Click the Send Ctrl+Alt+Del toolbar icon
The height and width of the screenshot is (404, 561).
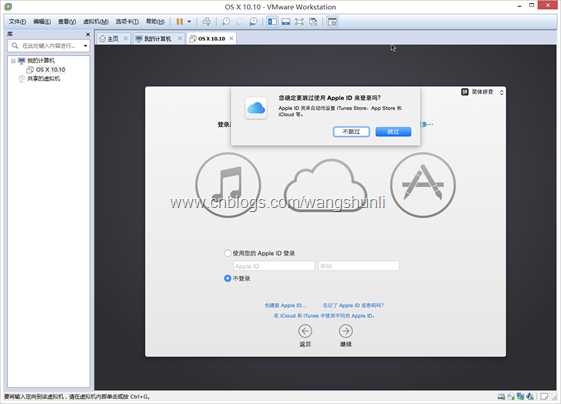[206, 21]
